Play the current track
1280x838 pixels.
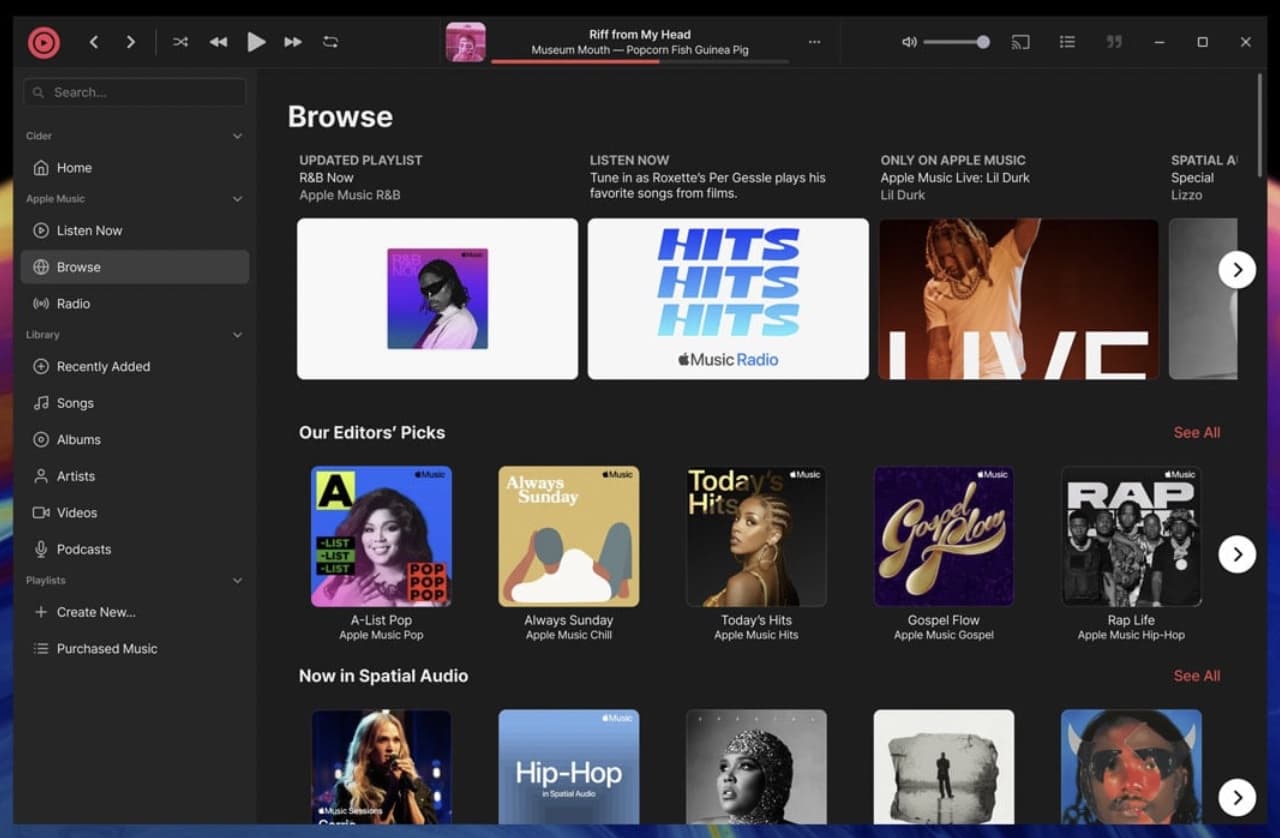pyautogui.click(x=256, y=42)
